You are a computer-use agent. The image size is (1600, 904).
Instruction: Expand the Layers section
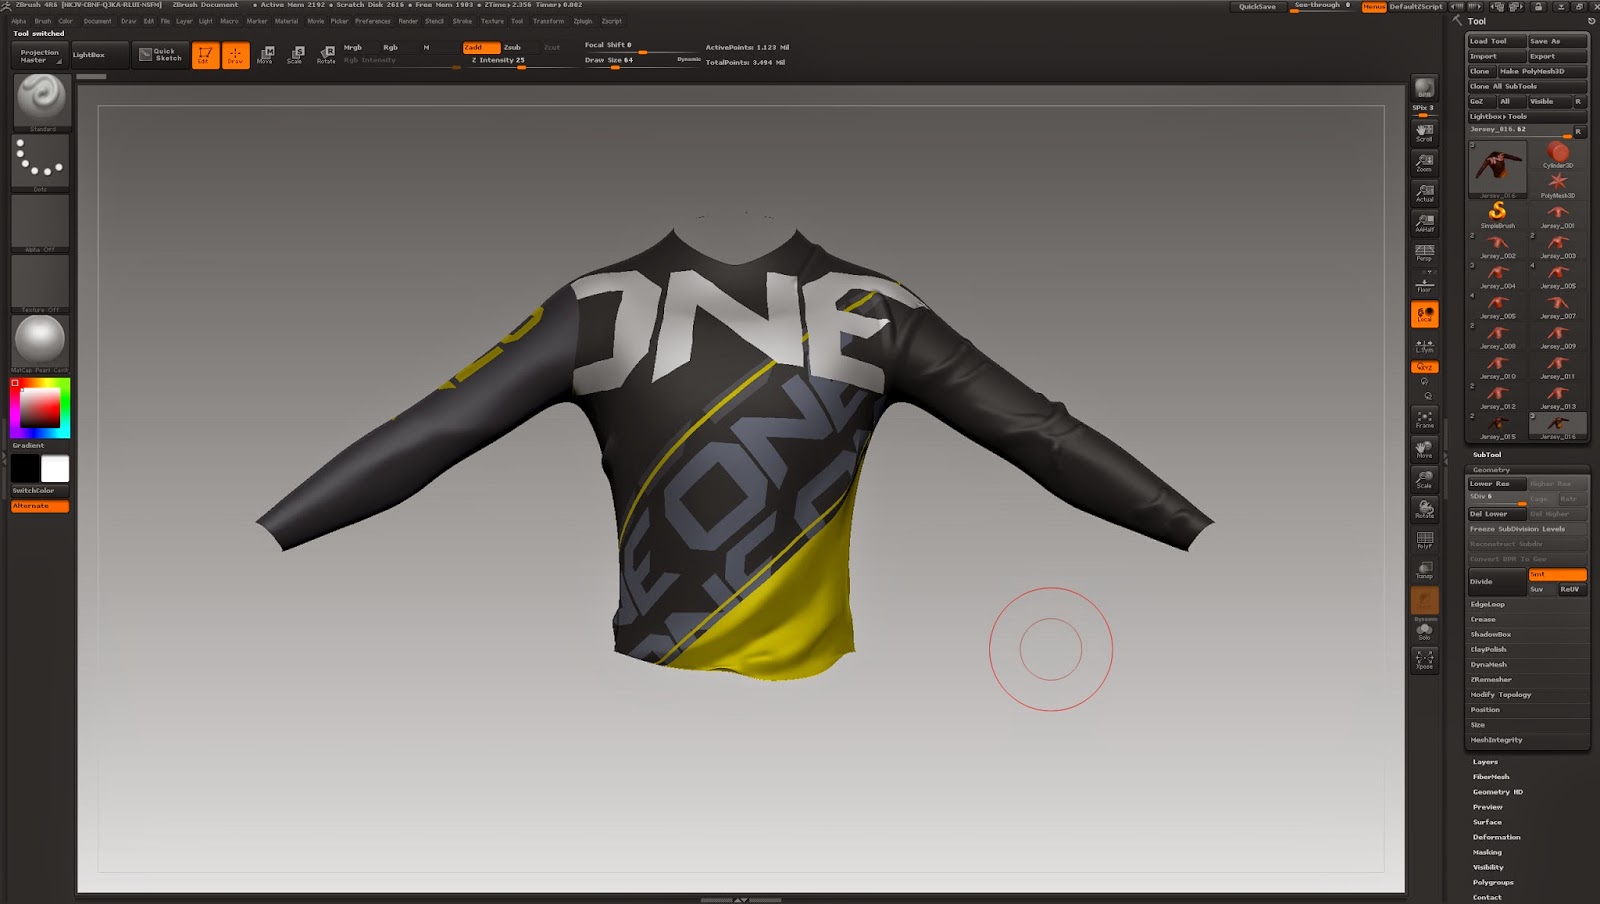(x=1485, y=761)
